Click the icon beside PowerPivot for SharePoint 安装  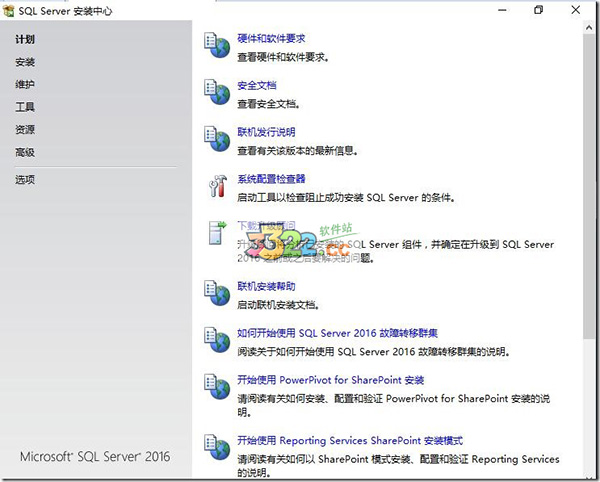[217, 387]
